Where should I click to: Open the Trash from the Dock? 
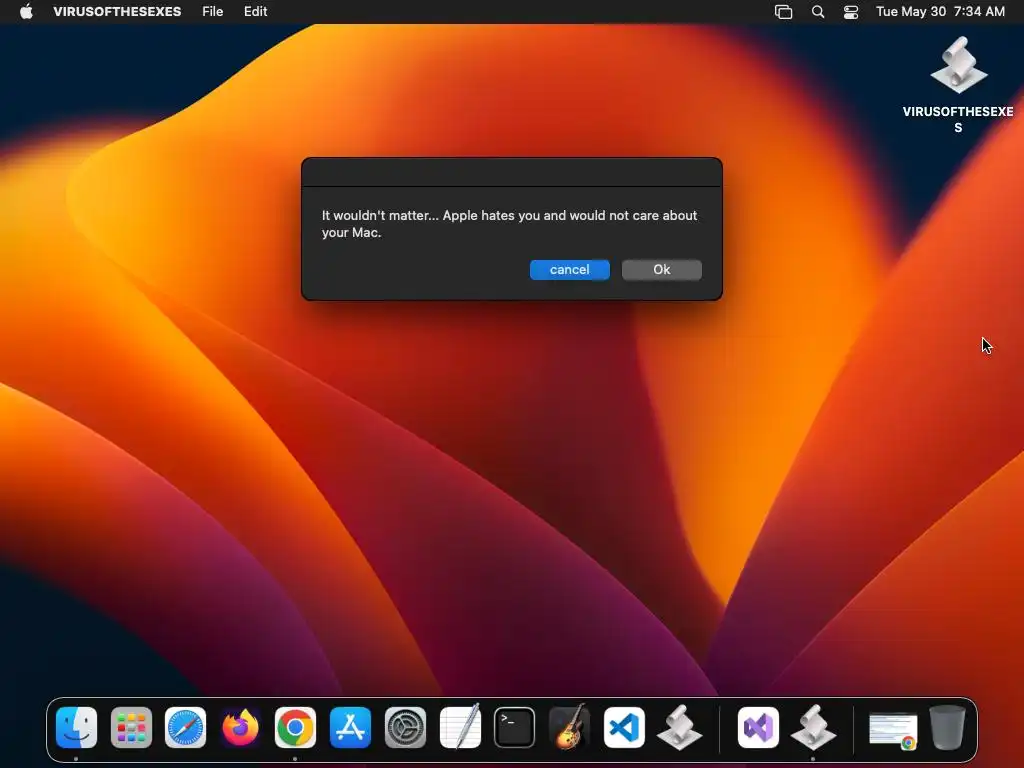coord(948,728)
